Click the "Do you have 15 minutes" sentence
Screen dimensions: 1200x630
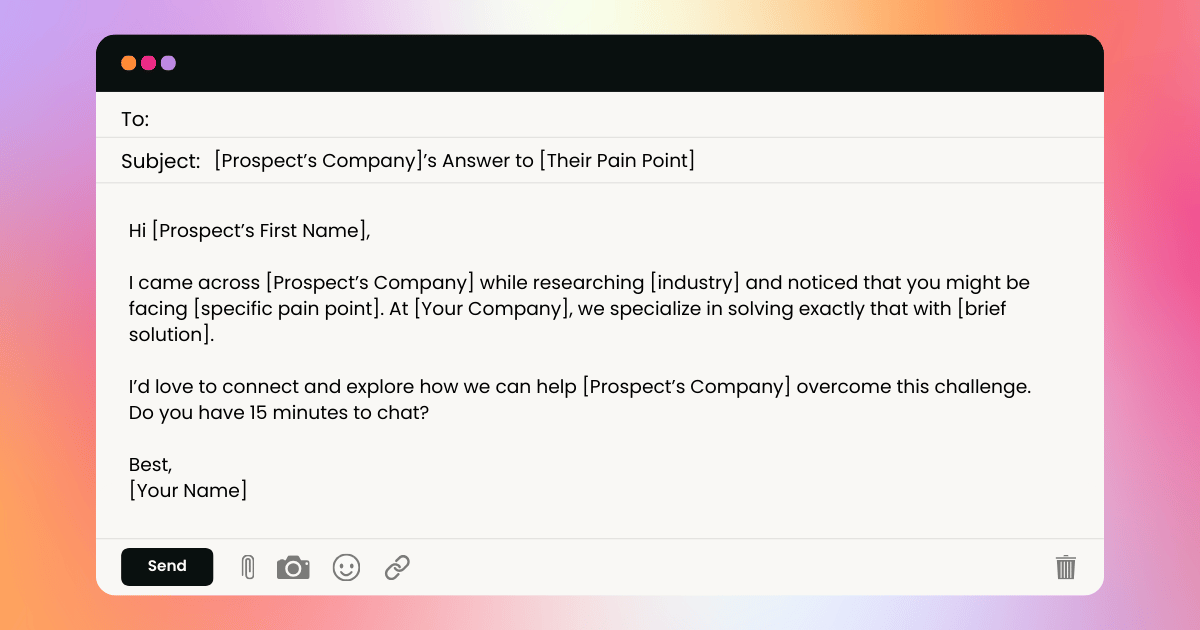279,412
